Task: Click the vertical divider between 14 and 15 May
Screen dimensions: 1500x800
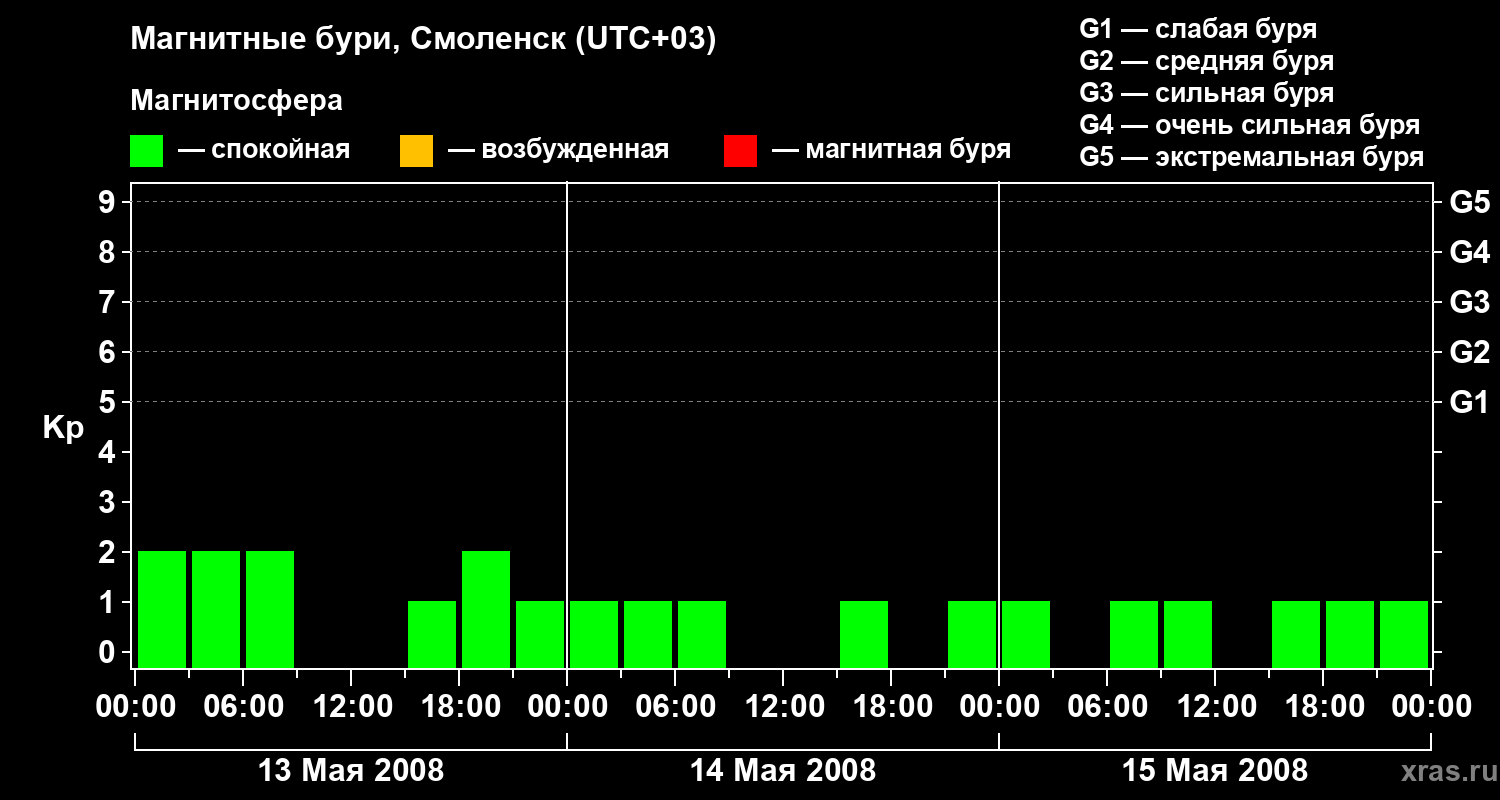Action: (x=999, y=425)
